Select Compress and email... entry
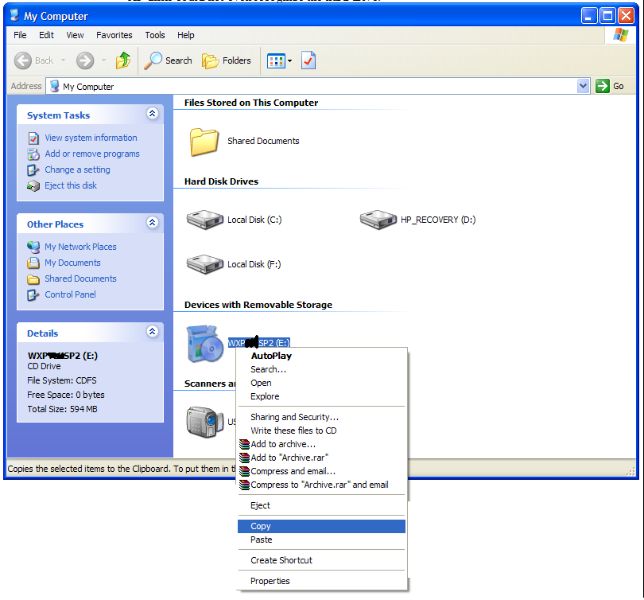The height and width of the screenshot is (600, 644). coord(322,471)
